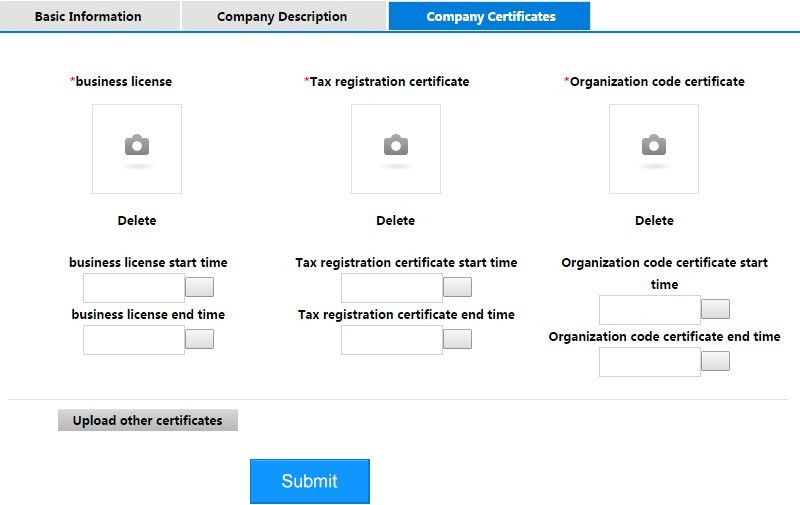800x505 pixels.
Task: Delete the Tax registration certificate image
Action: pos(395,220)
